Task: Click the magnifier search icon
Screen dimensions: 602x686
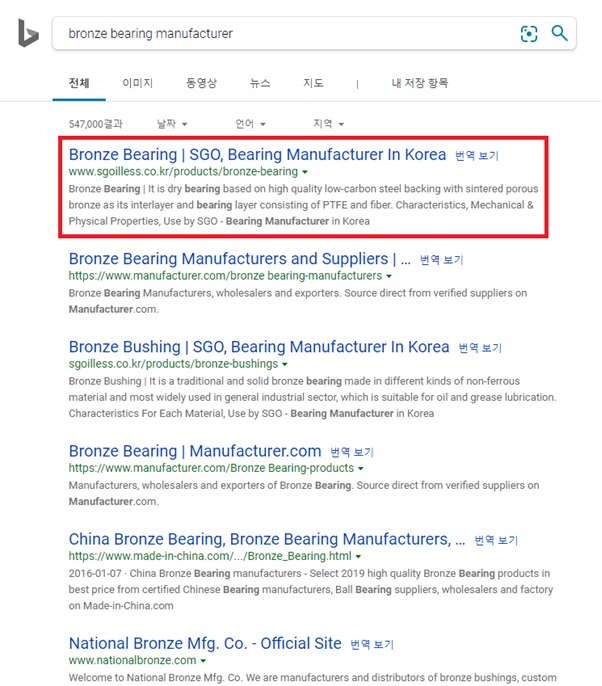Action: point(560,33)
